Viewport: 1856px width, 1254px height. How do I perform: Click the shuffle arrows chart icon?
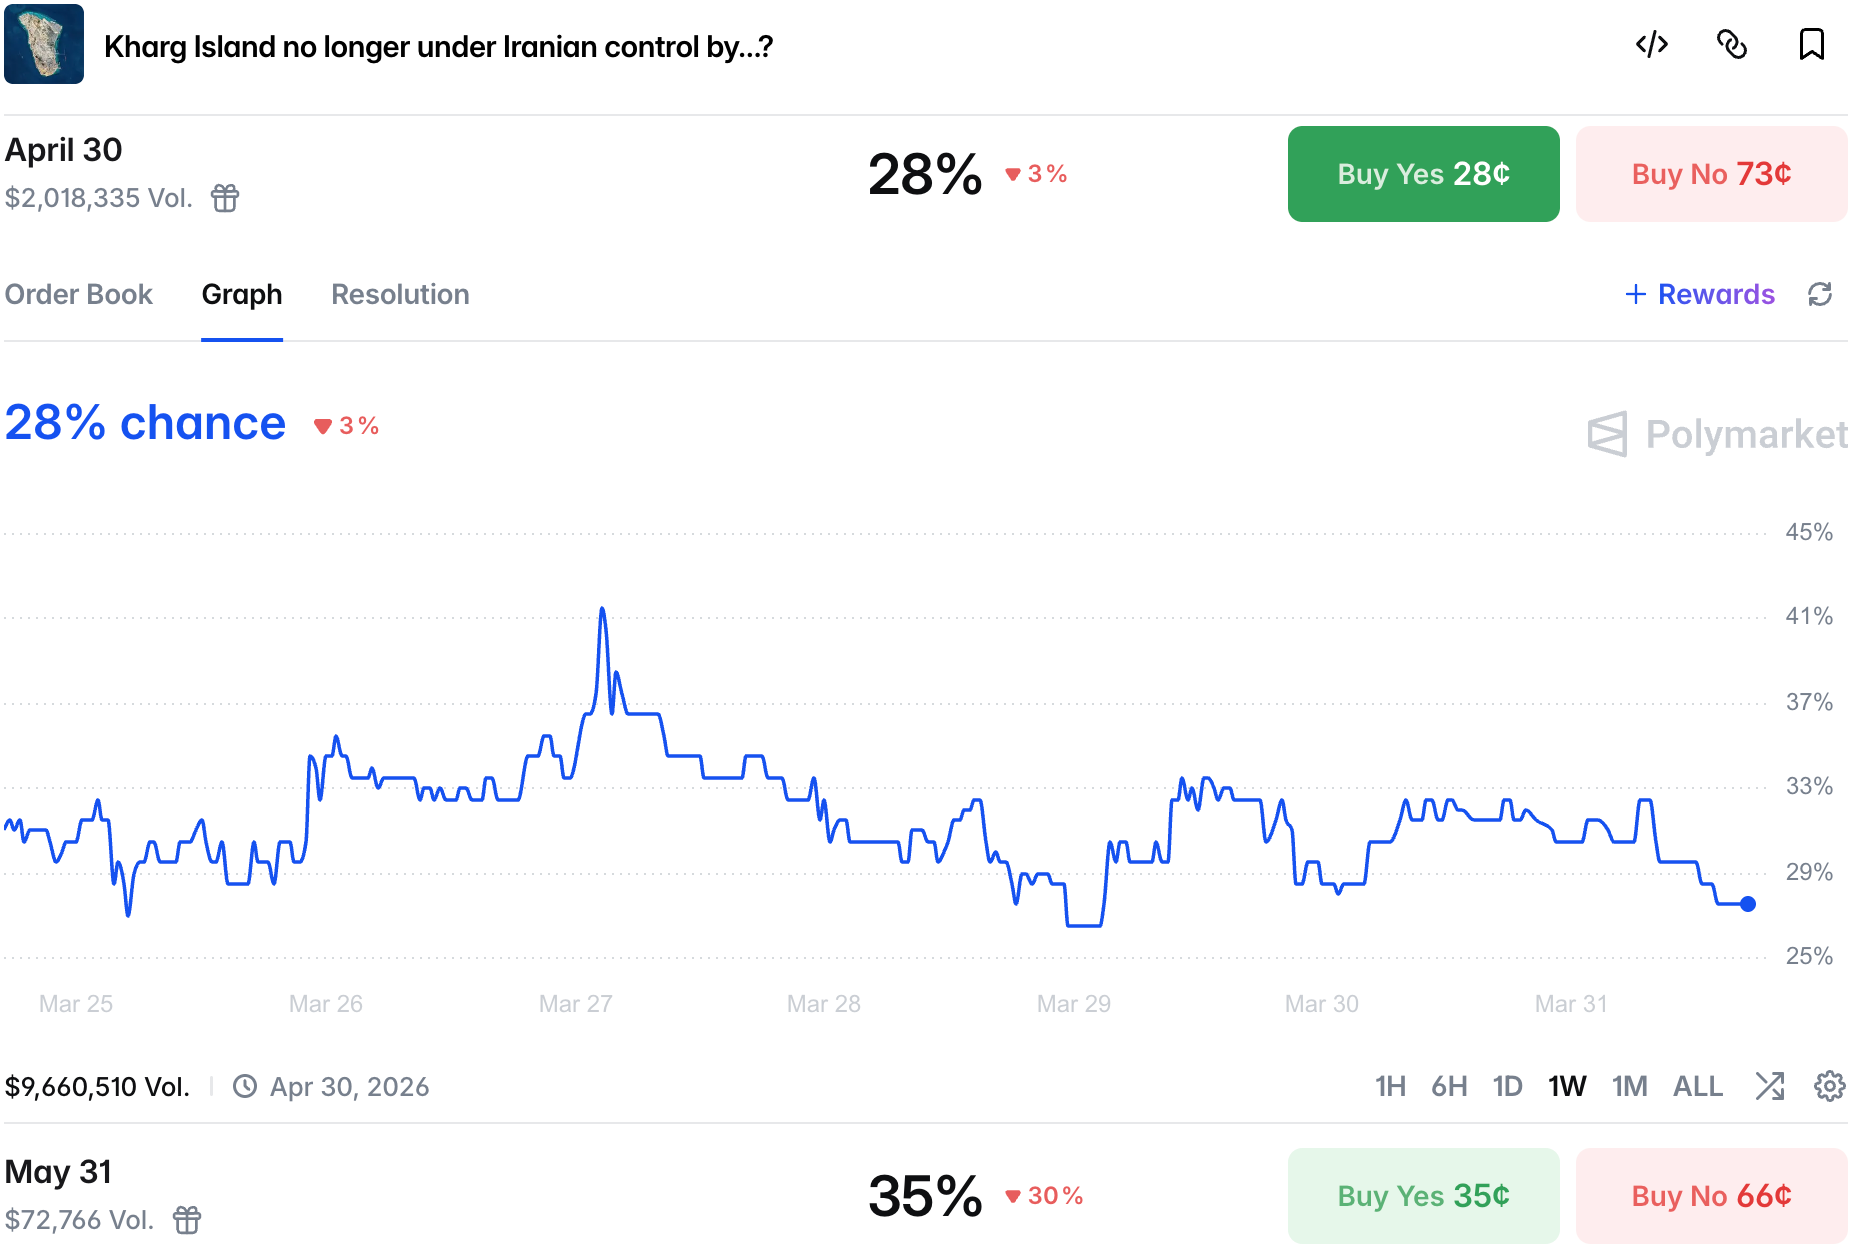1769,1086
